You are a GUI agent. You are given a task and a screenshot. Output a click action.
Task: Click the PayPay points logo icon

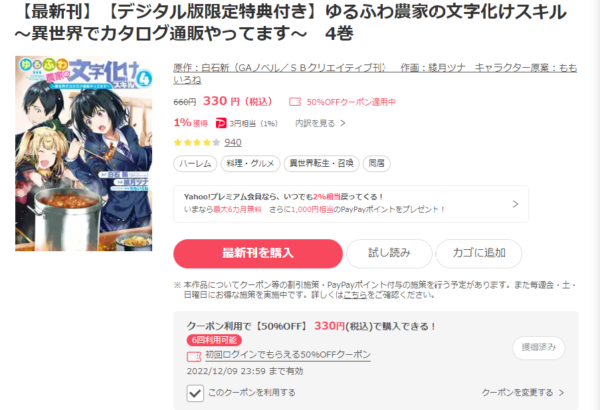221,123
